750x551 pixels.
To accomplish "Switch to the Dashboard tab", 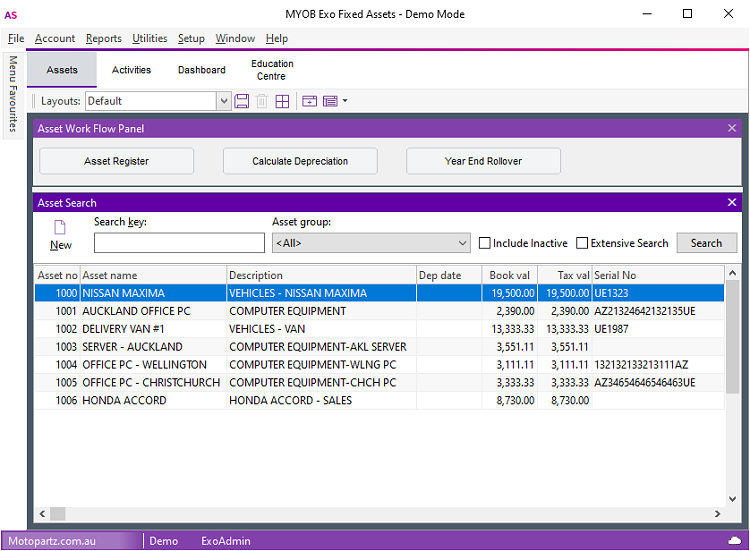I will [202, 70].
